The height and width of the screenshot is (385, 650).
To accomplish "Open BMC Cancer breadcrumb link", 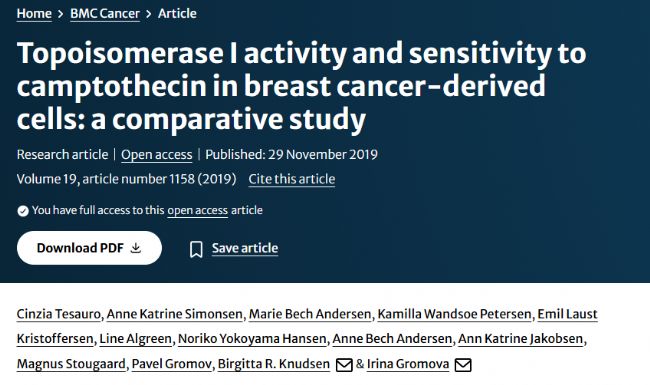I will 105,13.
